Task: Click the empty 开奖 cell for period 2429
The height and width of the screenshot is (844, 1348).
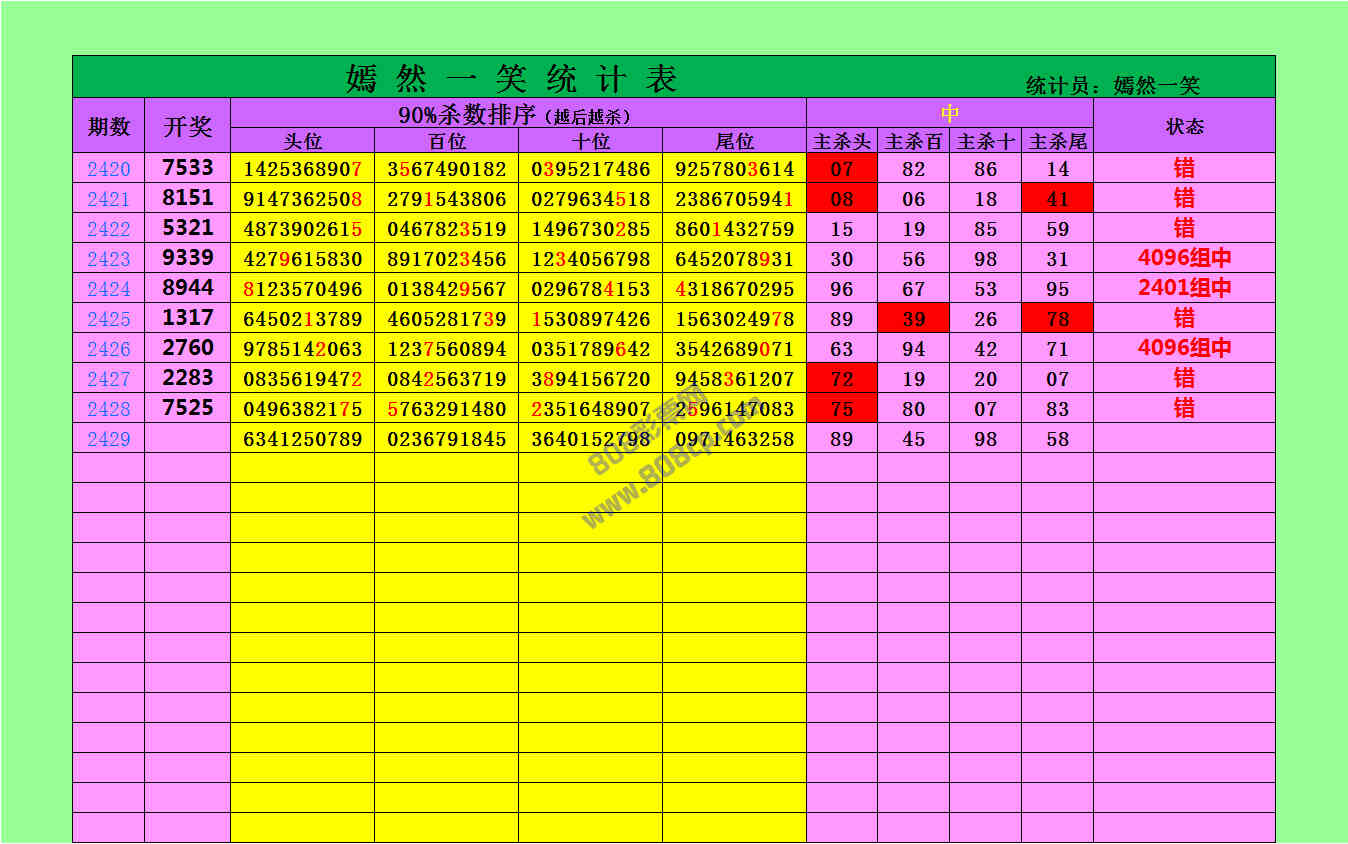Action: pyautogui.click(x=187, y=439)
